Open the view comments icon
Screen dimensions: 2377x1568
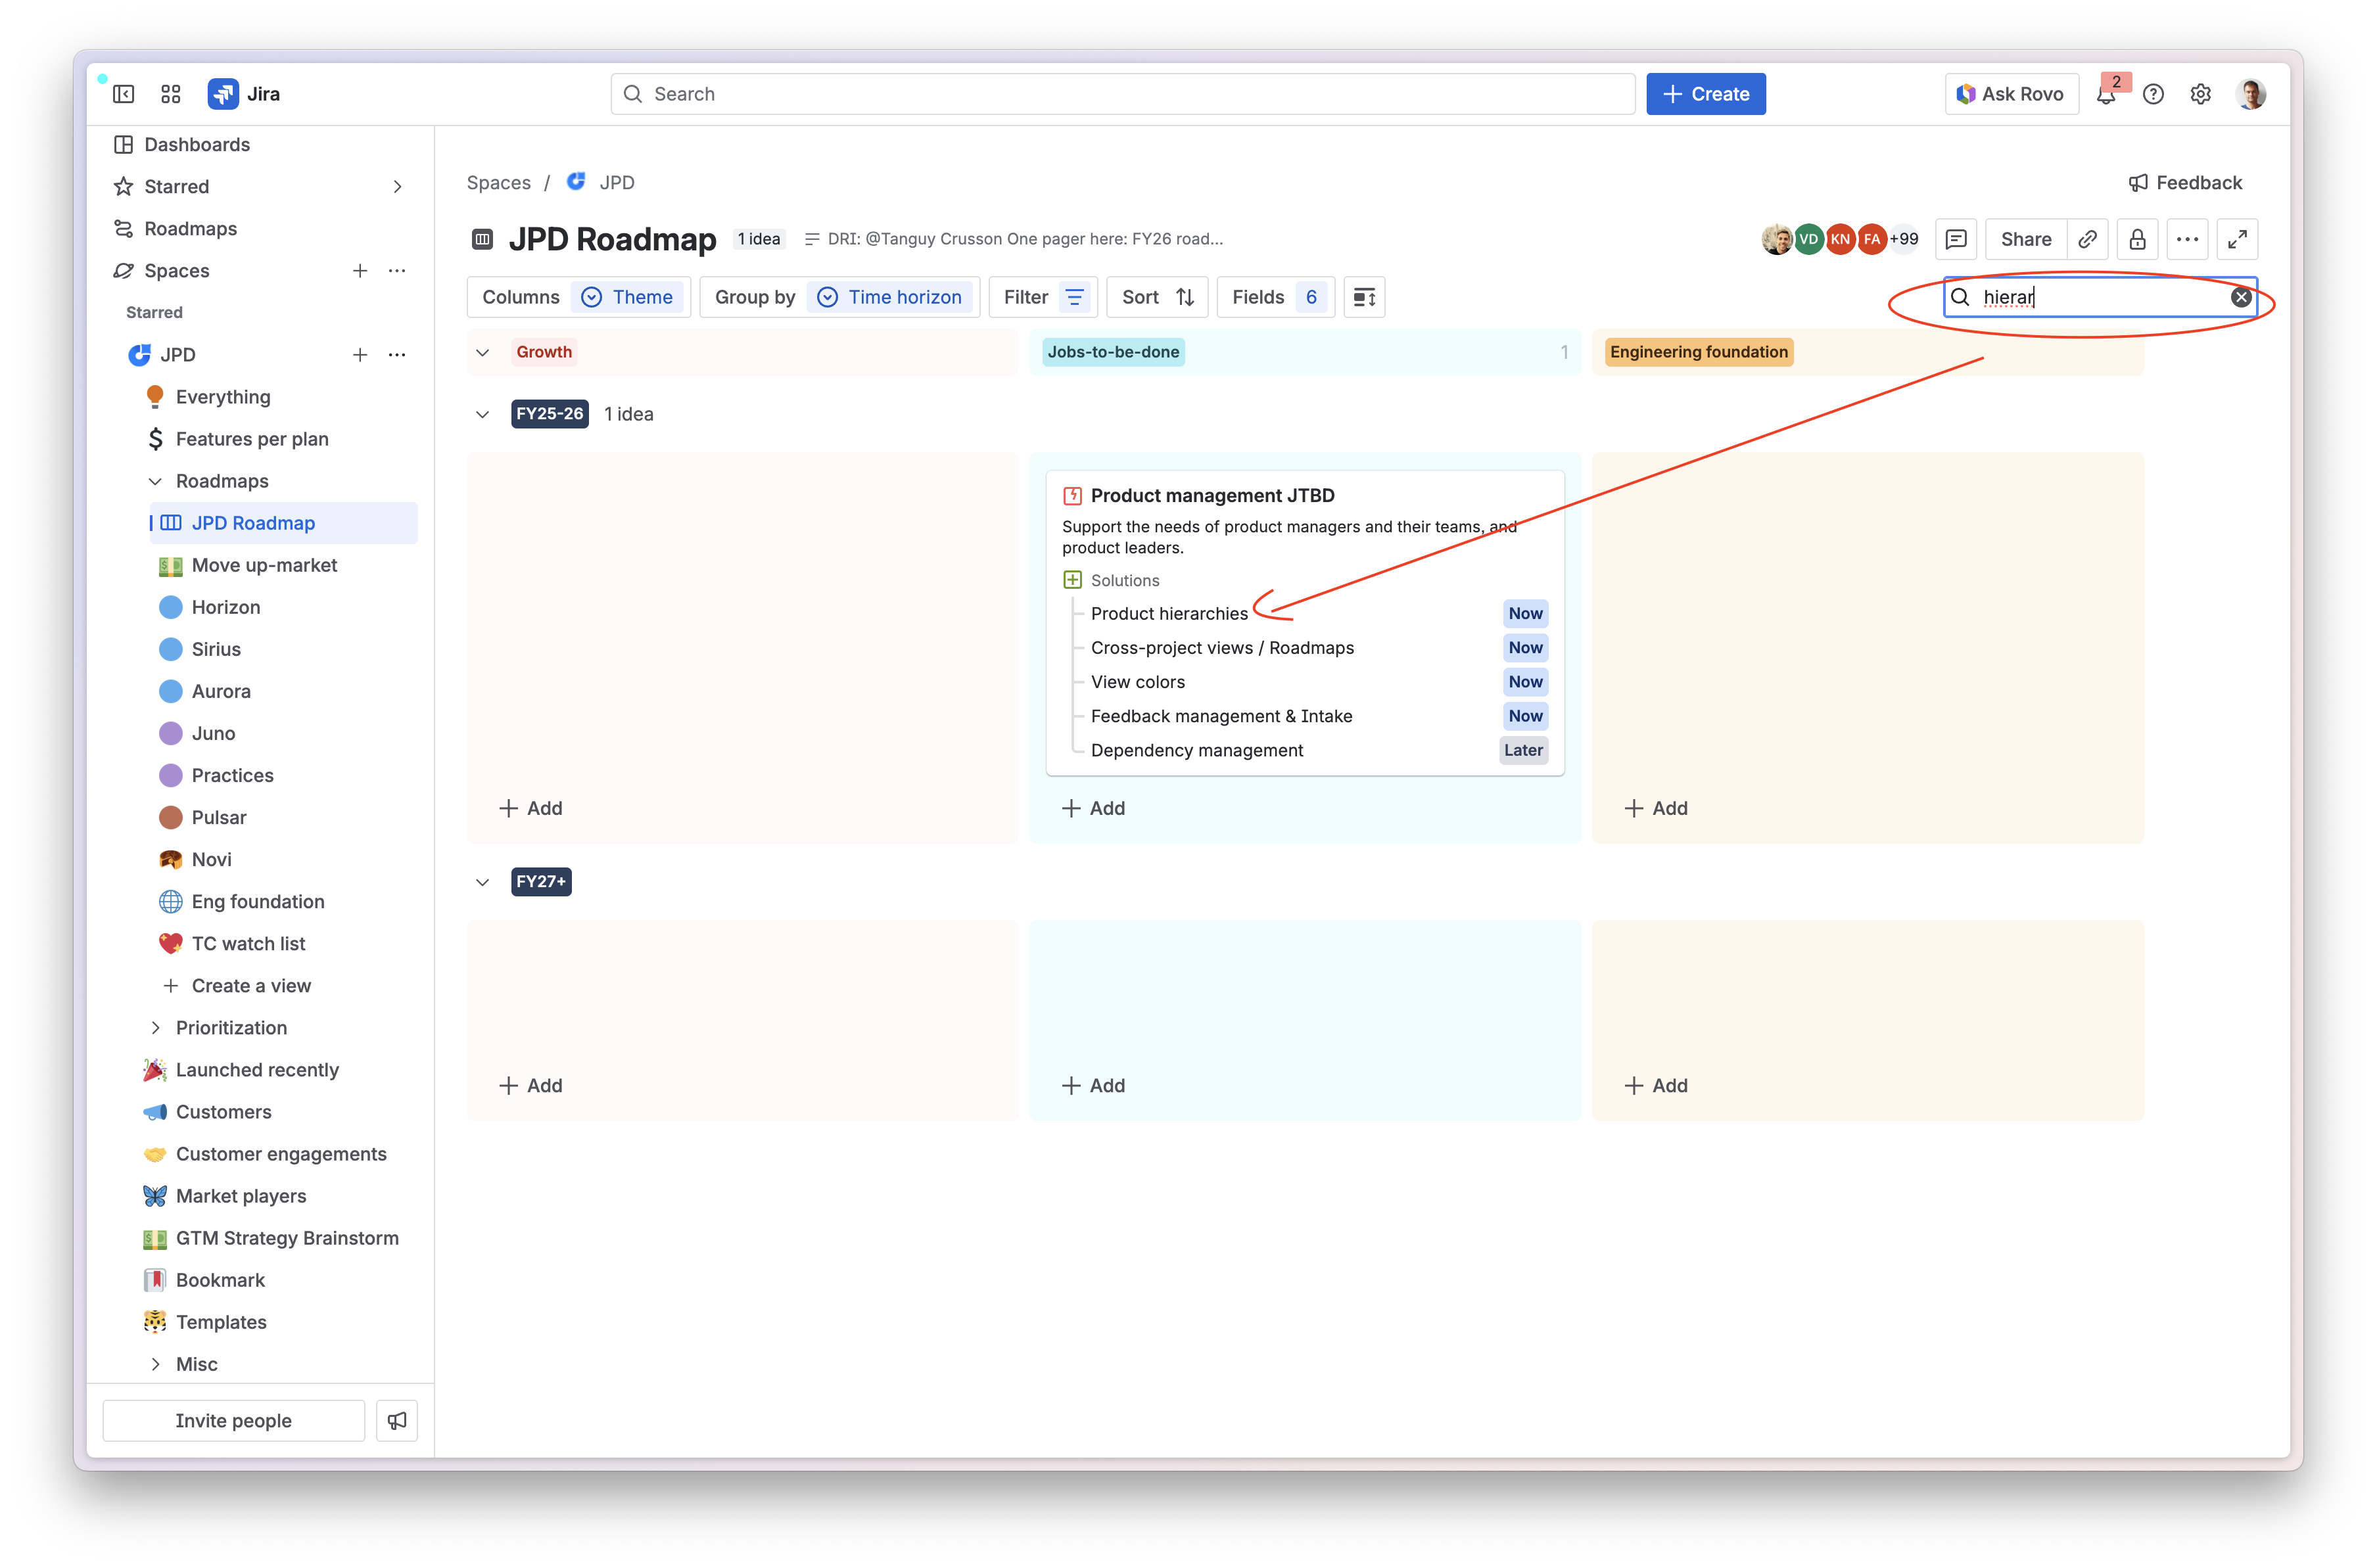coord(1956,239)
